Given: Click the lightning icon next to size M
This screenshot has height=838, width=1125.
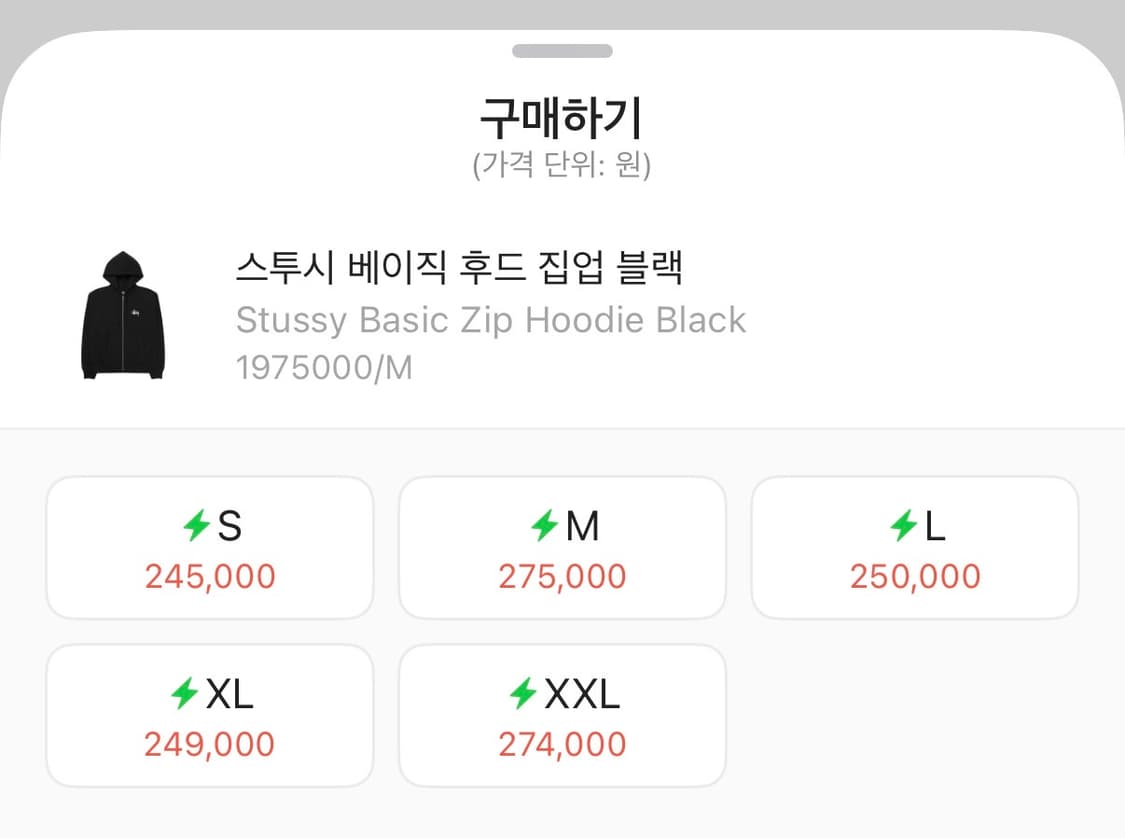Looking at the screenshot, I should [x=545, y=525].
